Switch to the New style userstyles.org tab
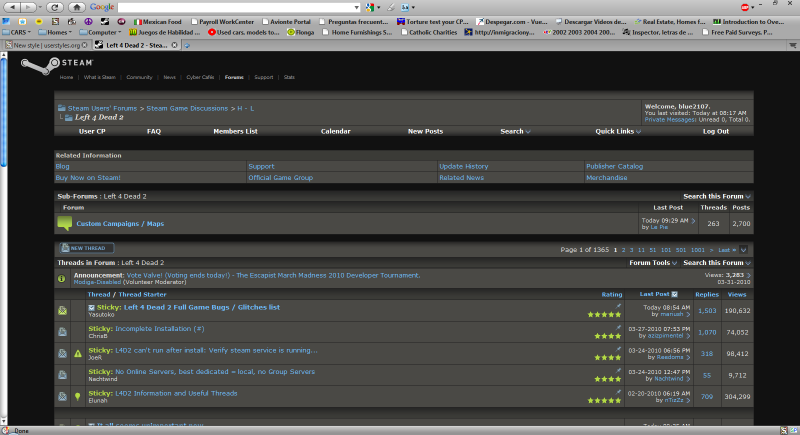800x435 pixels. coord(46,45)
